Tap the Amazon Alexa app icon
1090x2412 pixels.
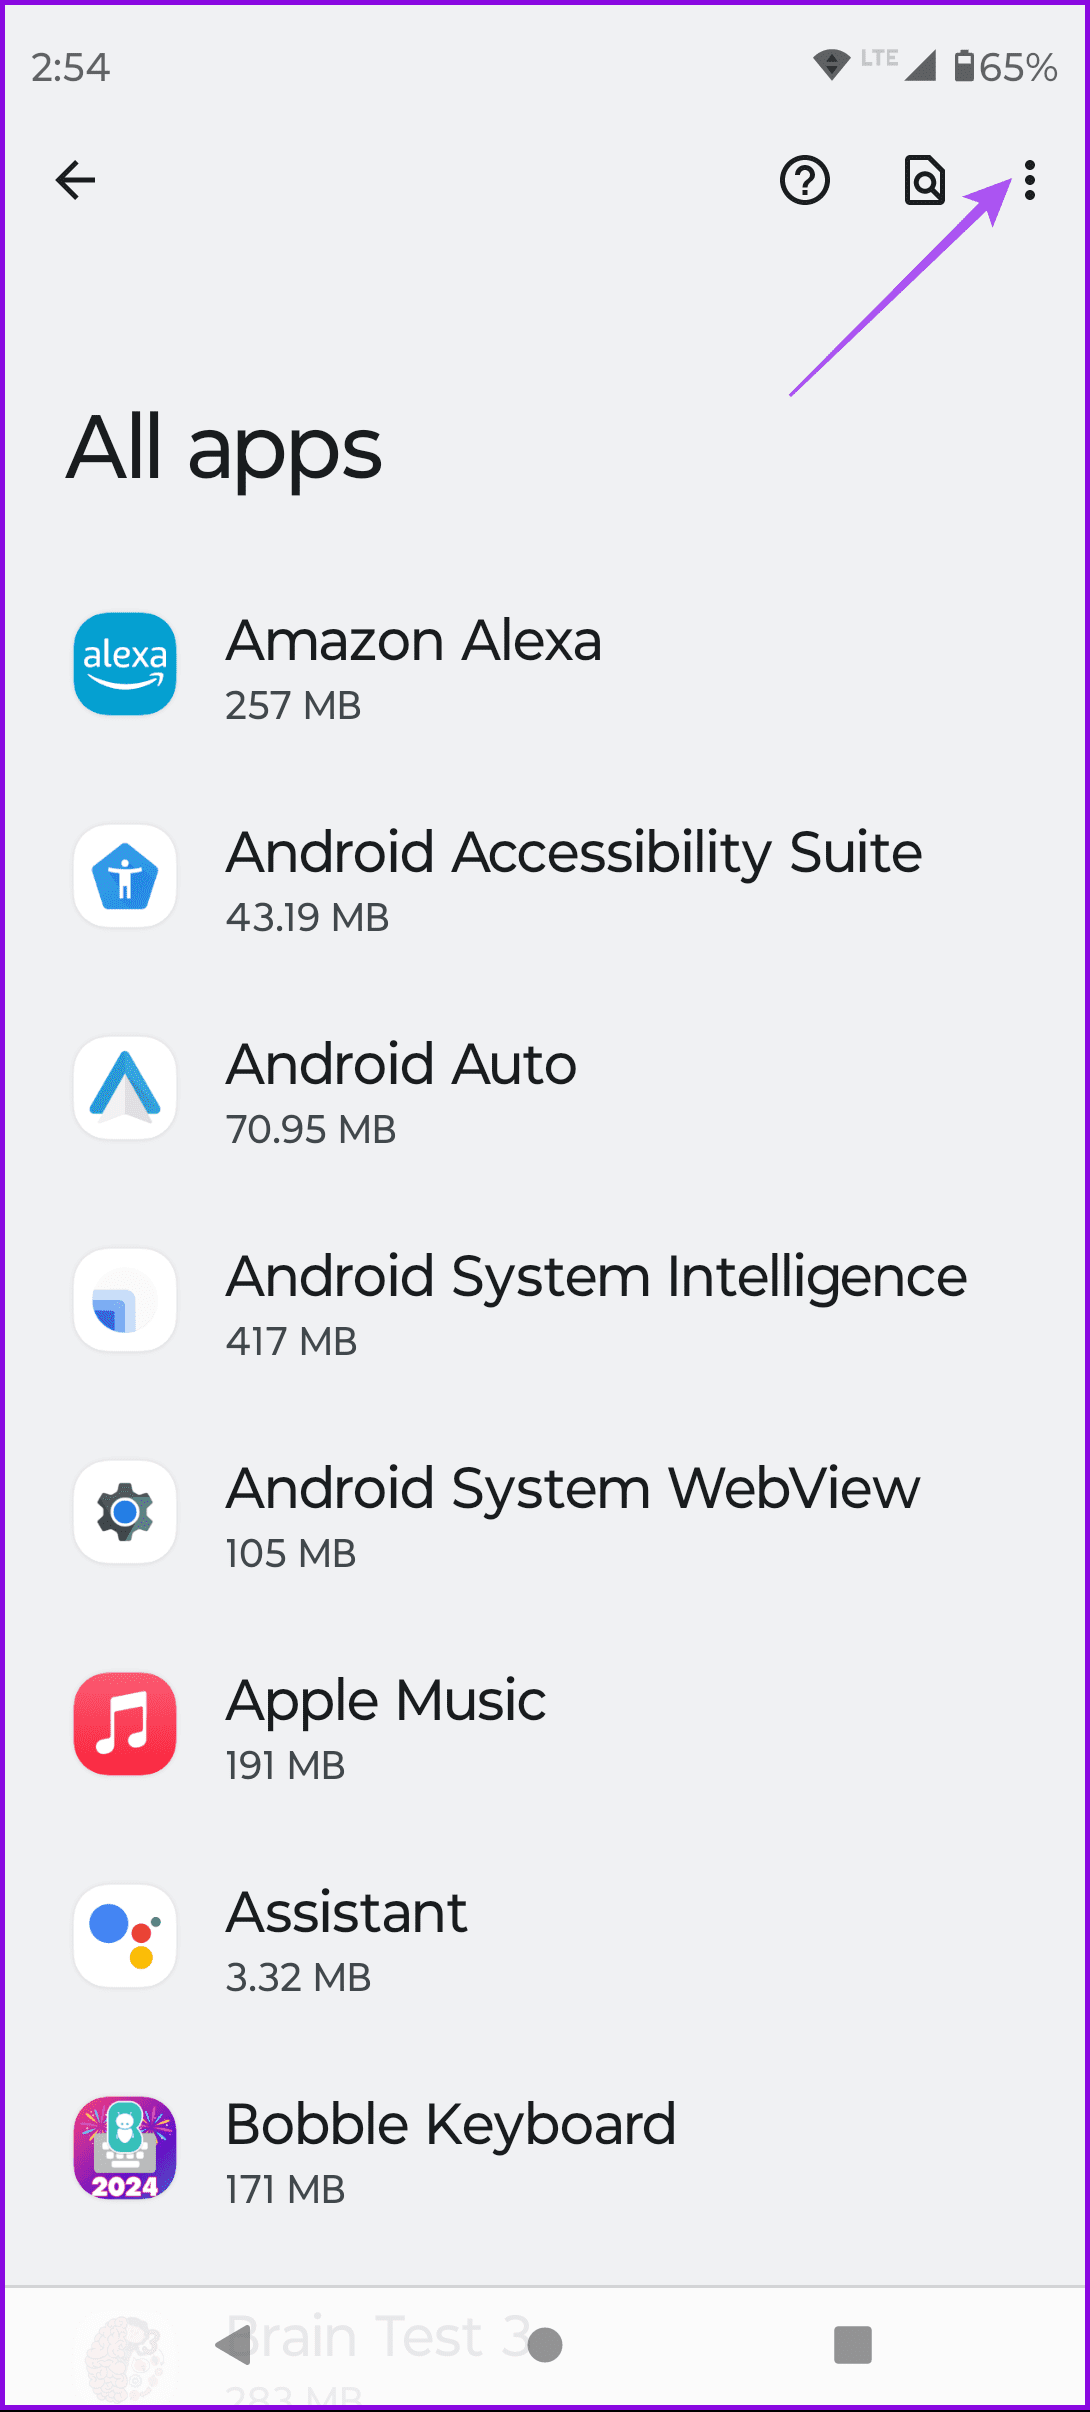point(125,664)
